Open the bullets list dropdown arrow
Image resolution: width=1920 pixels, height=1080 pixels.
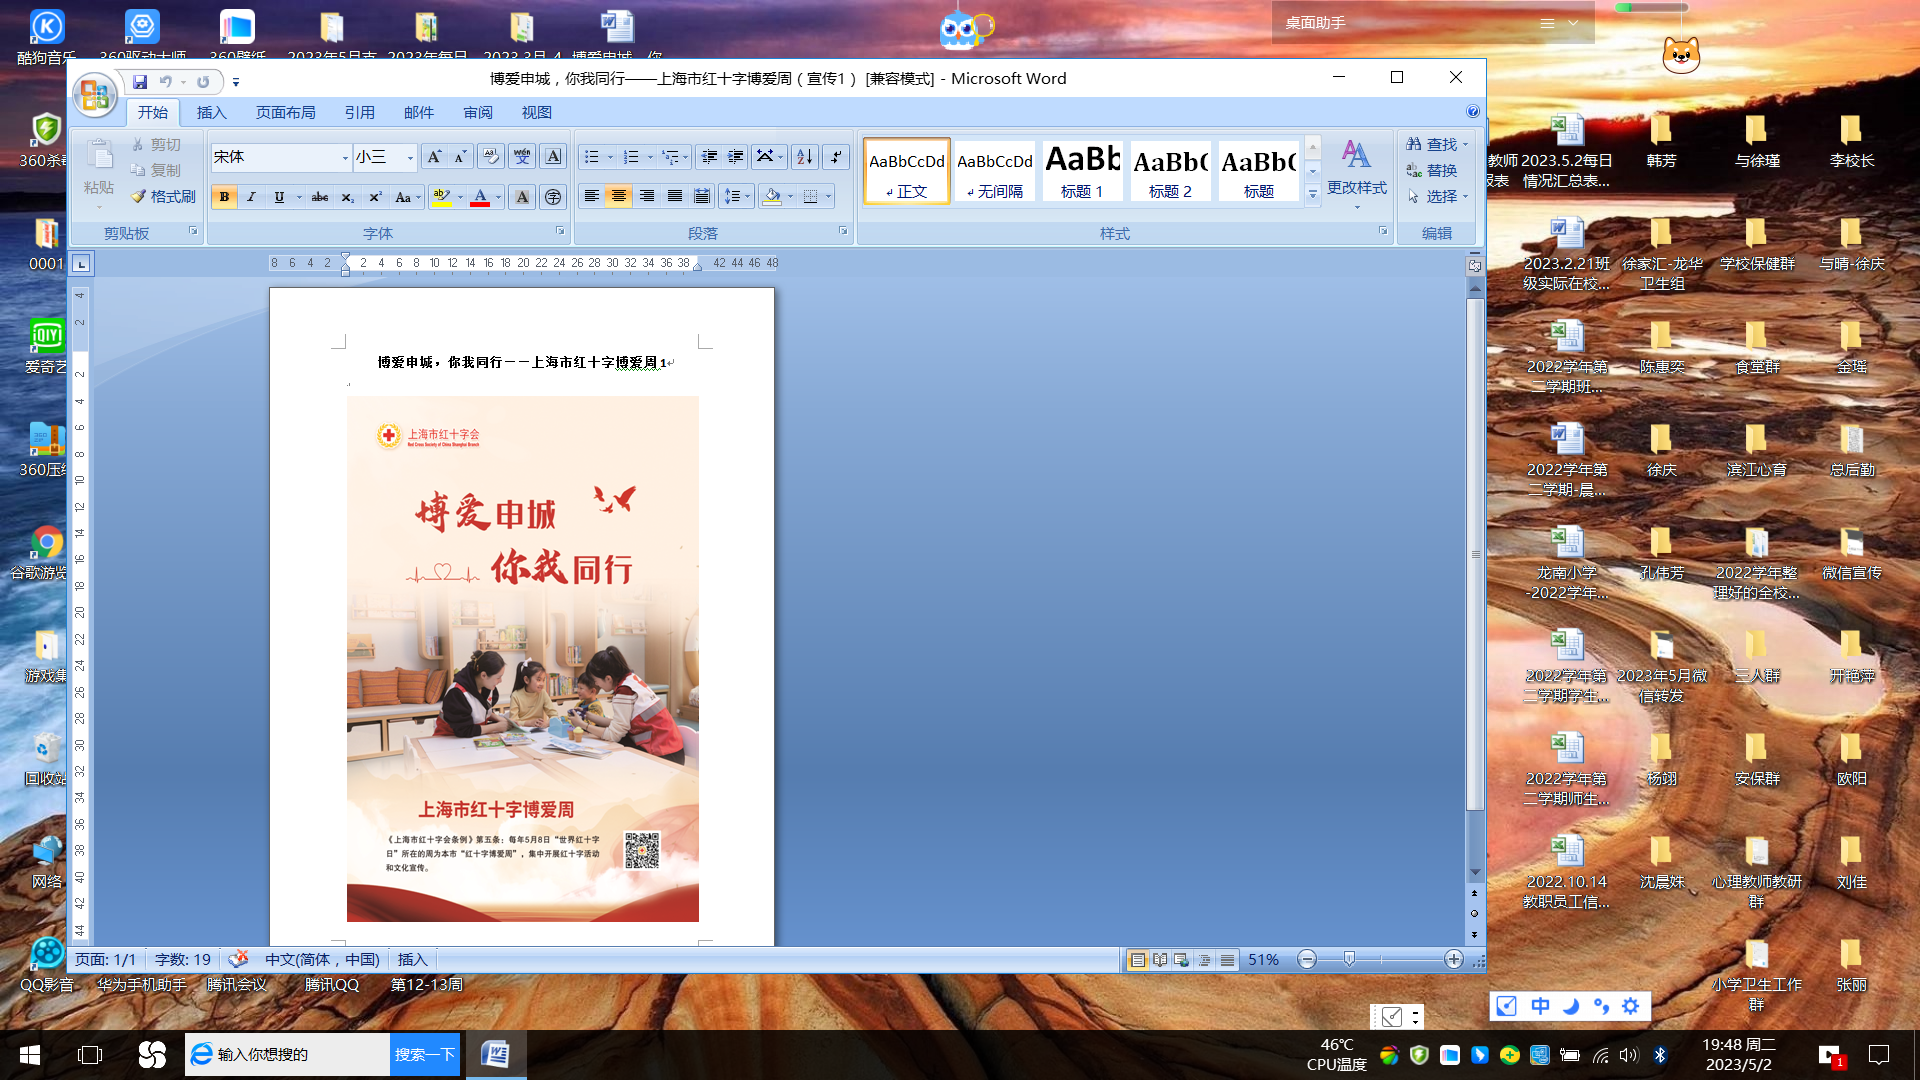pos(610,158)
